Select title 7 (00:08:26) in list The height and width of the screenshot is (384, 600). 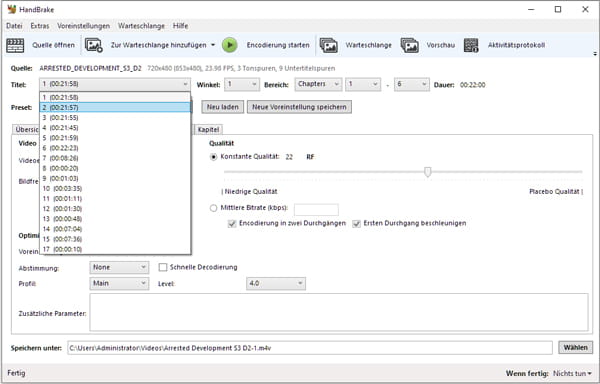coord(115,158)
